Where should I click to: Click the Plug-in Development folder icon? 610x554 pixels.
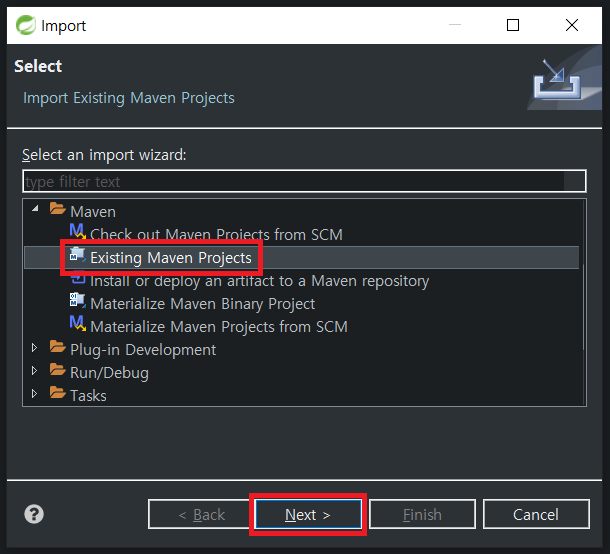pos(58,346)
